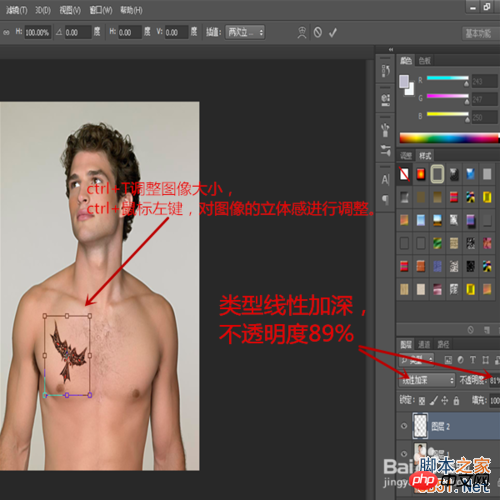Image resolution: width=500 pixels, height=500 pixels.
Task: Pick a color from the spectrum ramp
Action: click(x=449, y=138)
